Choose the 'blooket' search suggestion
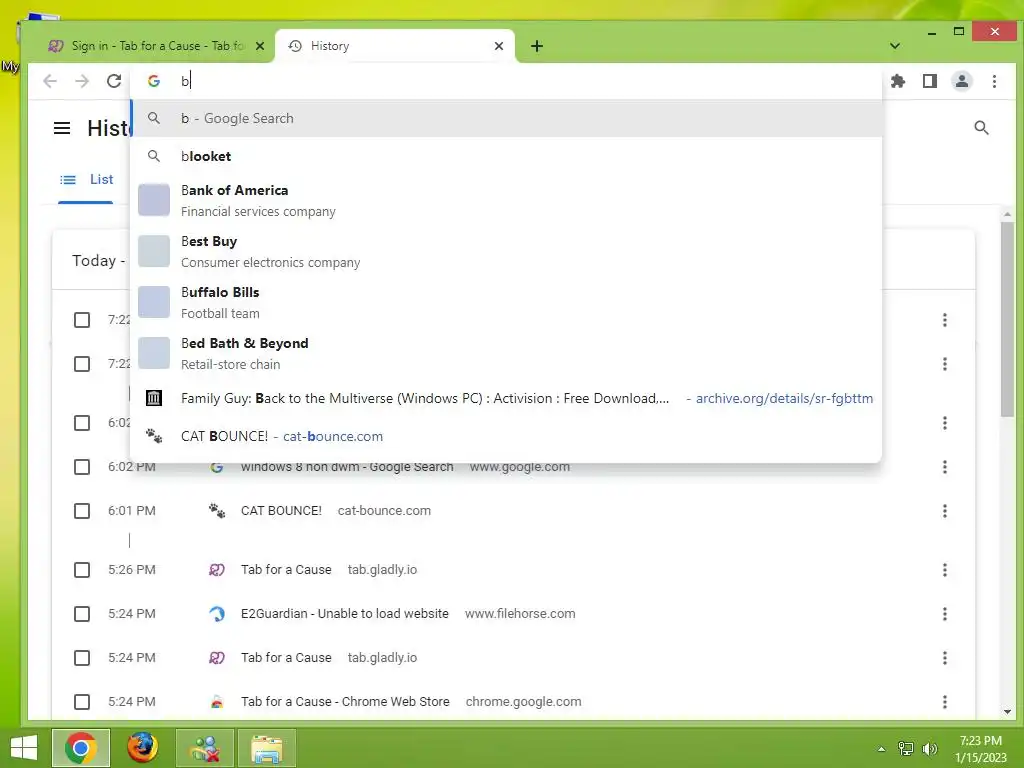1024x768 pixels. (x=506, y=156)
